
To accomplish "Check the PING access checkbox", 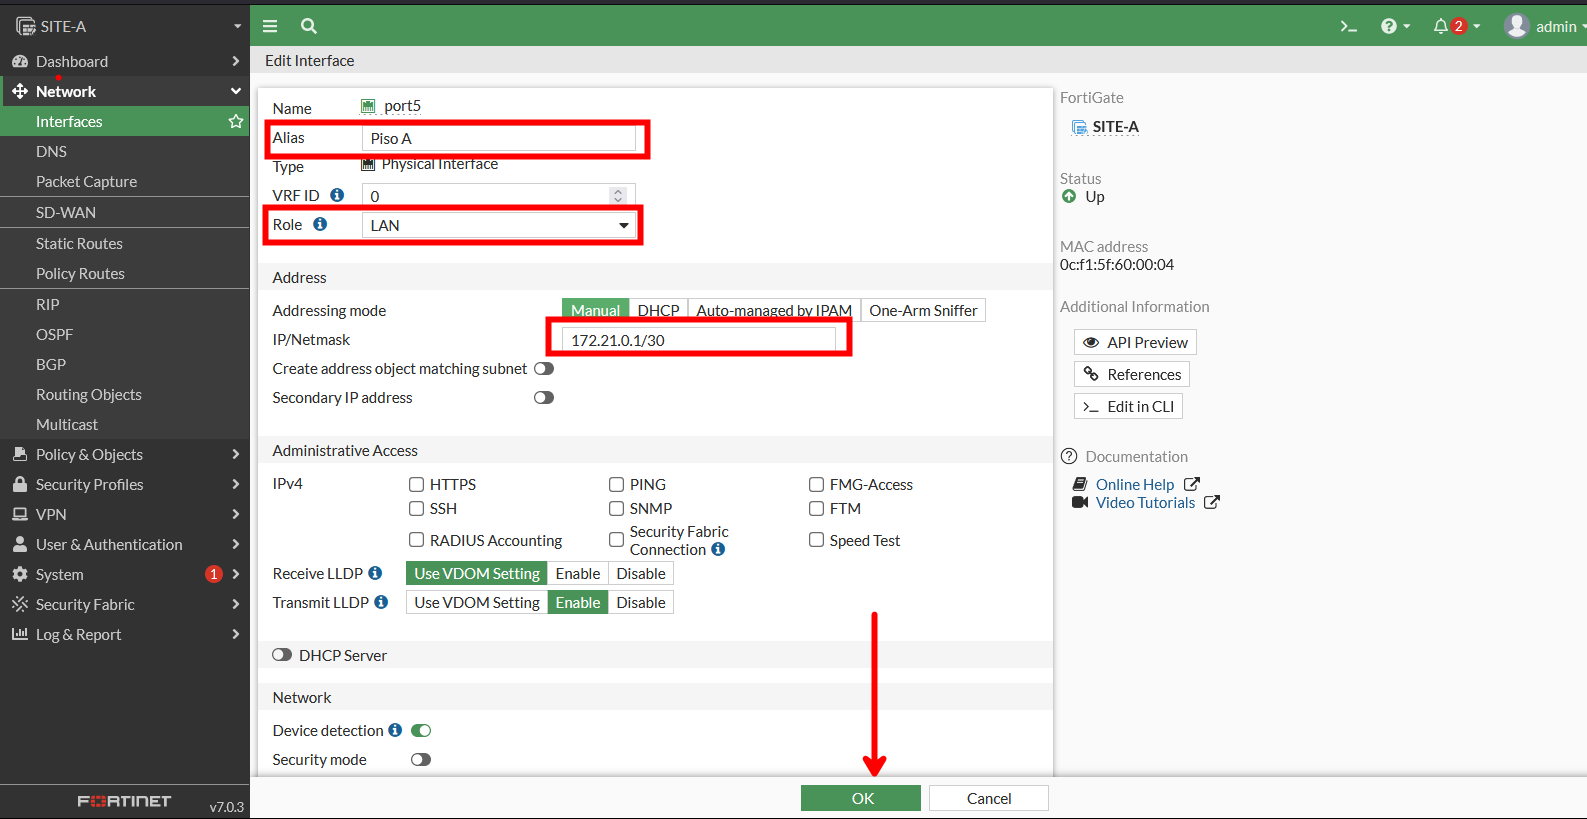I will (x=617, y=484).
